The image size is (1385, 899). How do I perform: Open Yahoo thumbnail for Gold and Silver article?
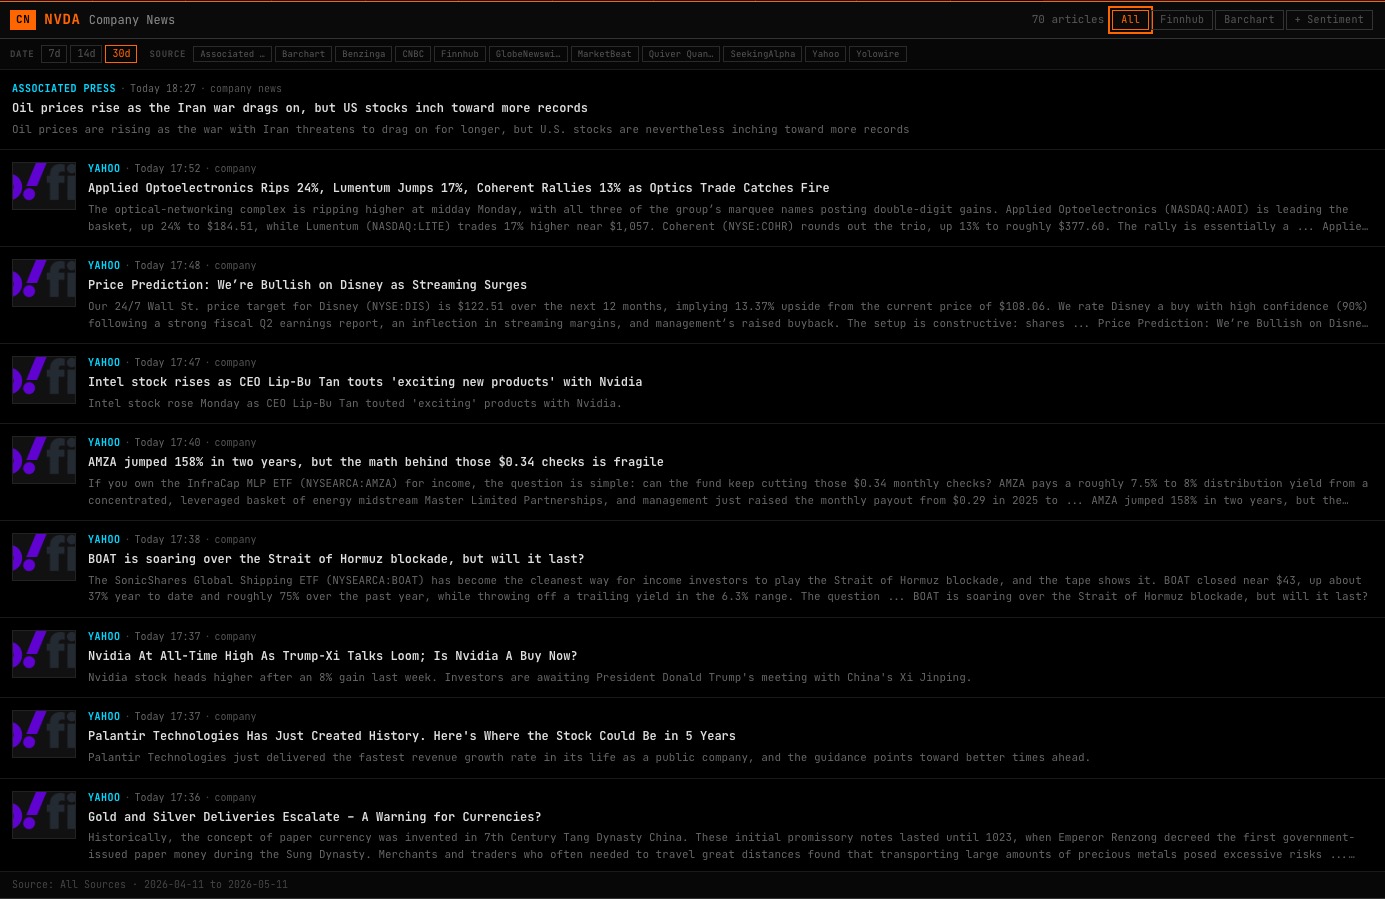coord(44,814)
